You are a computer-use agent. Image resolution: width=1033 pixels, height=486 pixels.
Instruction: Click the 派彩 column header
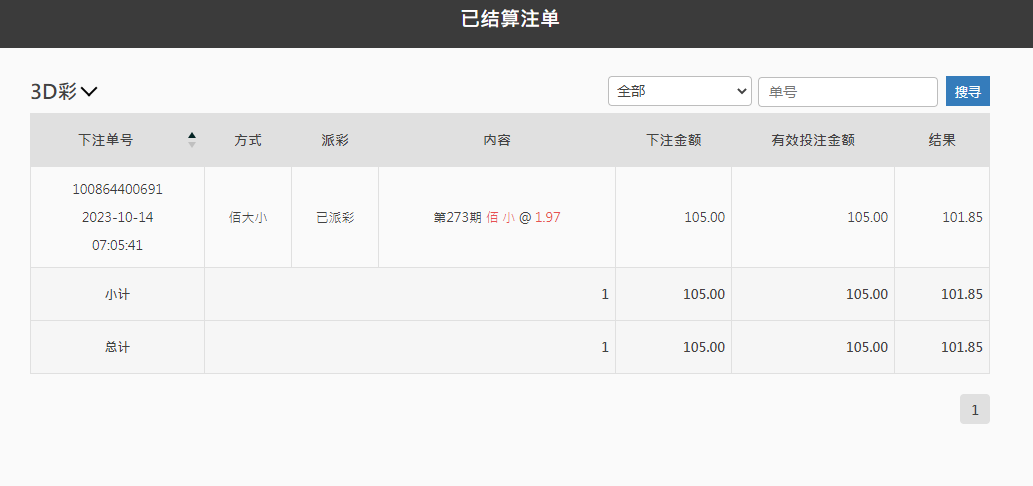335,141
